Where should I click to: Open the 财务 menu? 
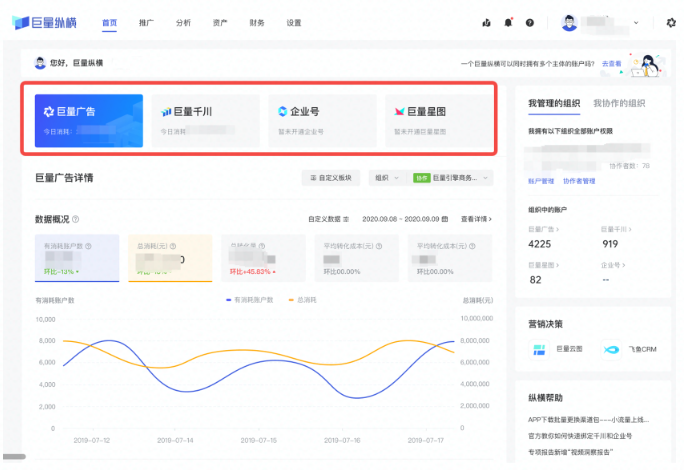[x=257, y=23]
